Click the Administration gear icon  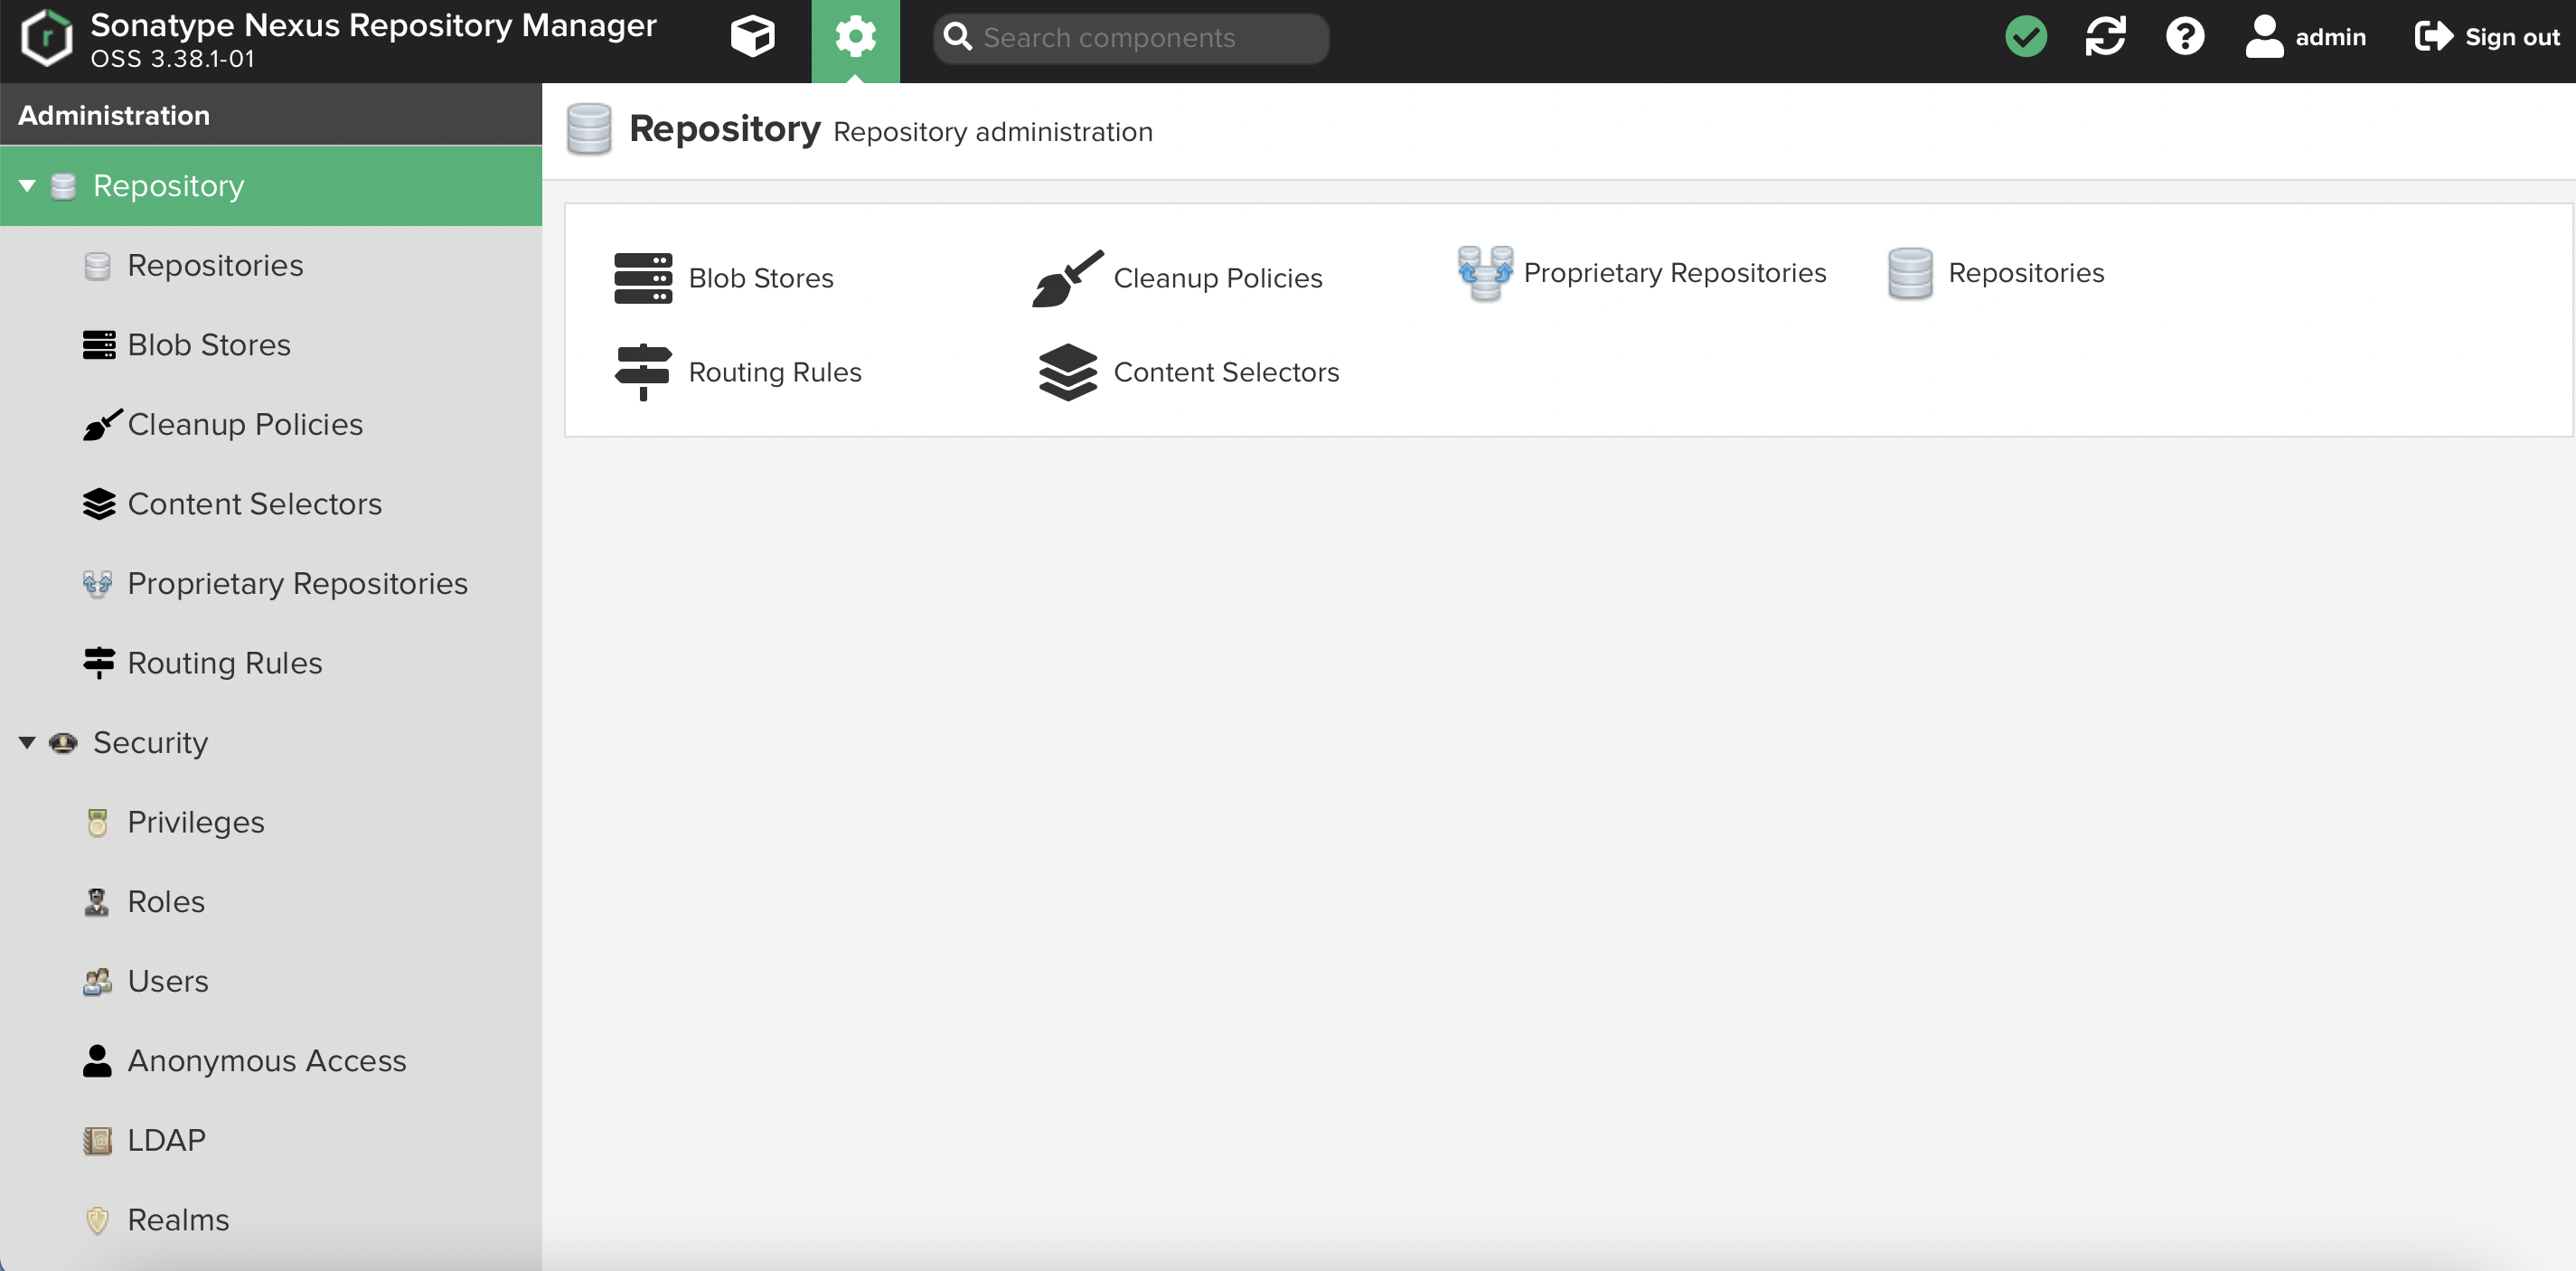click(x=855, y=37)
